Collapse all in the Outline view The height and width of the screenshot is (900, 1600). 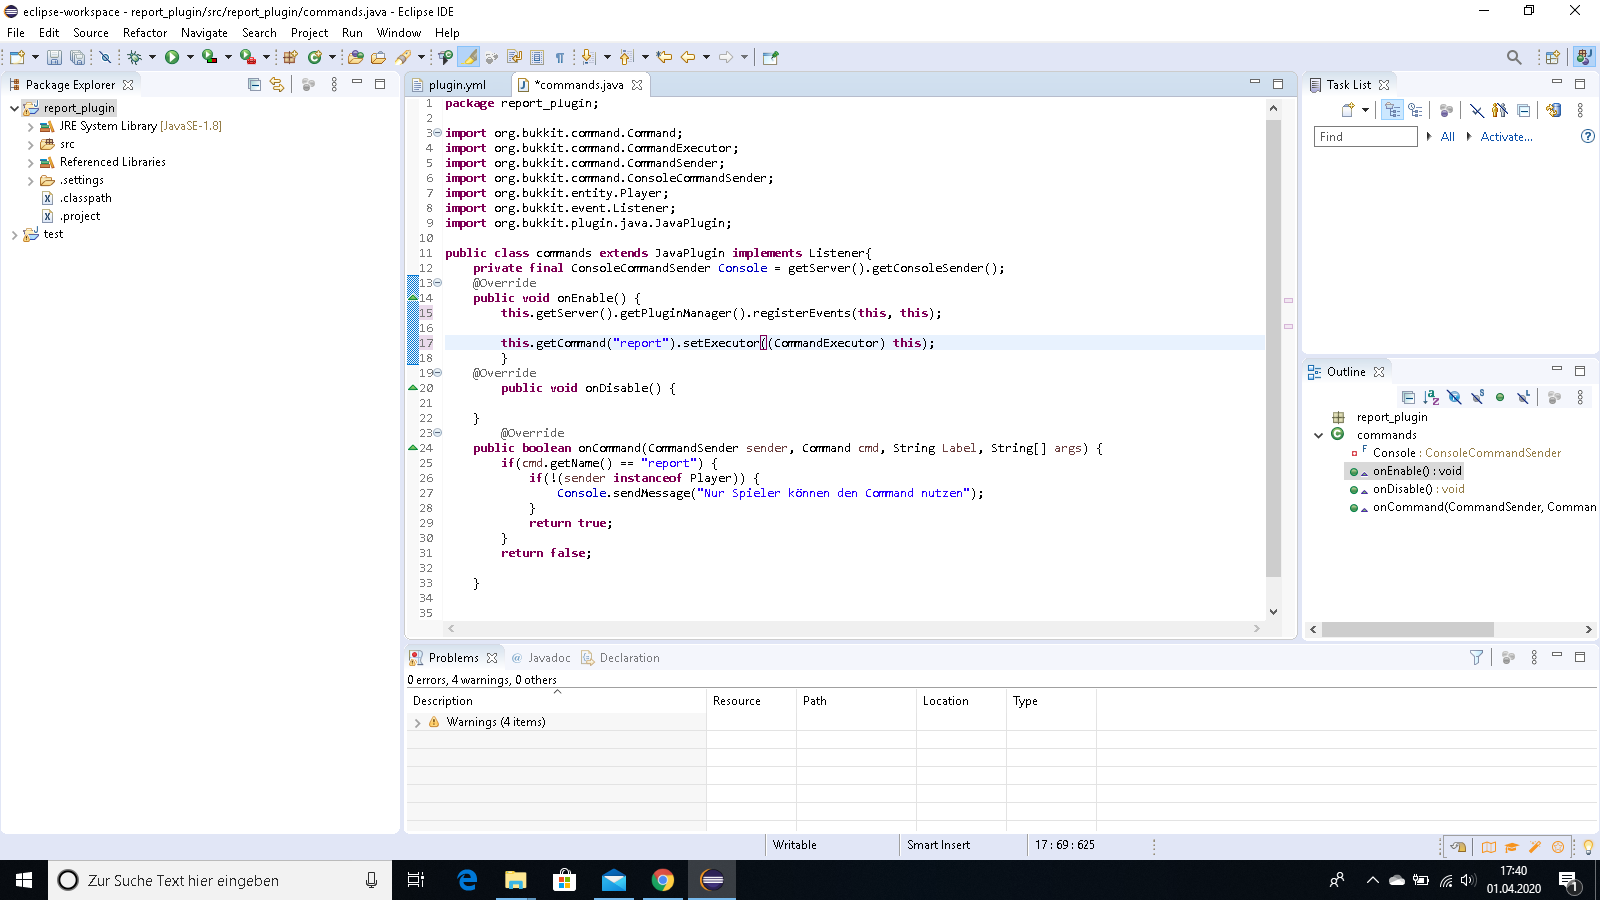click(1408, 397)
